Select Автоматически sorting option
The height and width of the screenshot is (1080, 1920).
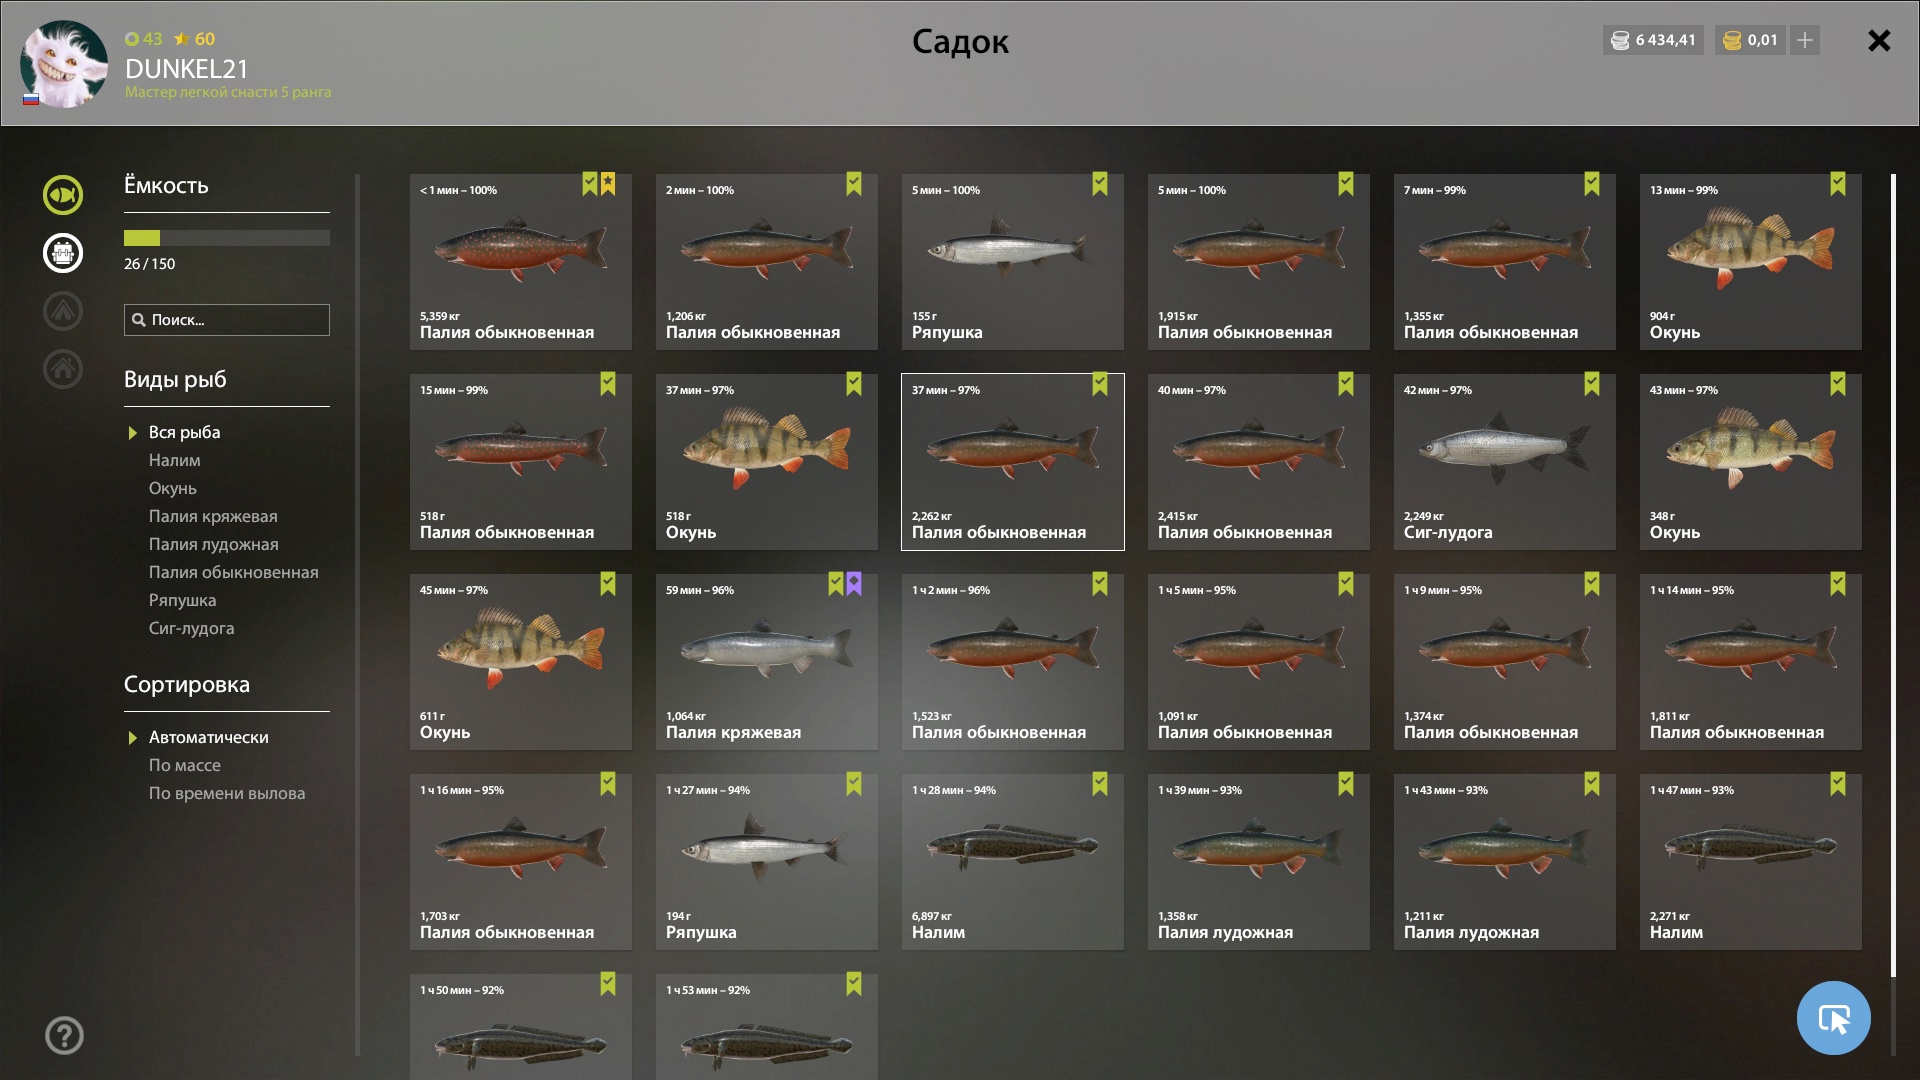pos(209,737)
